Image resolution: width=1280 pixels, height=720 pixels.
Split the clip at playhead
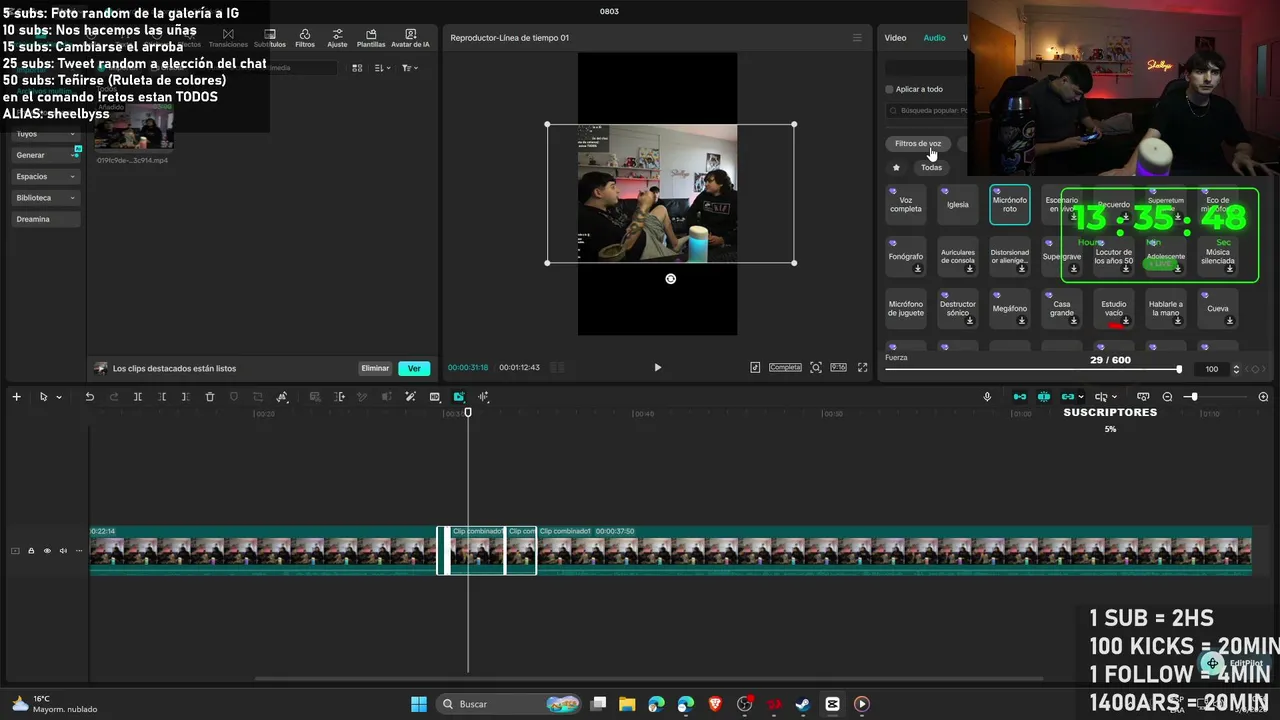pyautogui.click(x=138, y=397)
